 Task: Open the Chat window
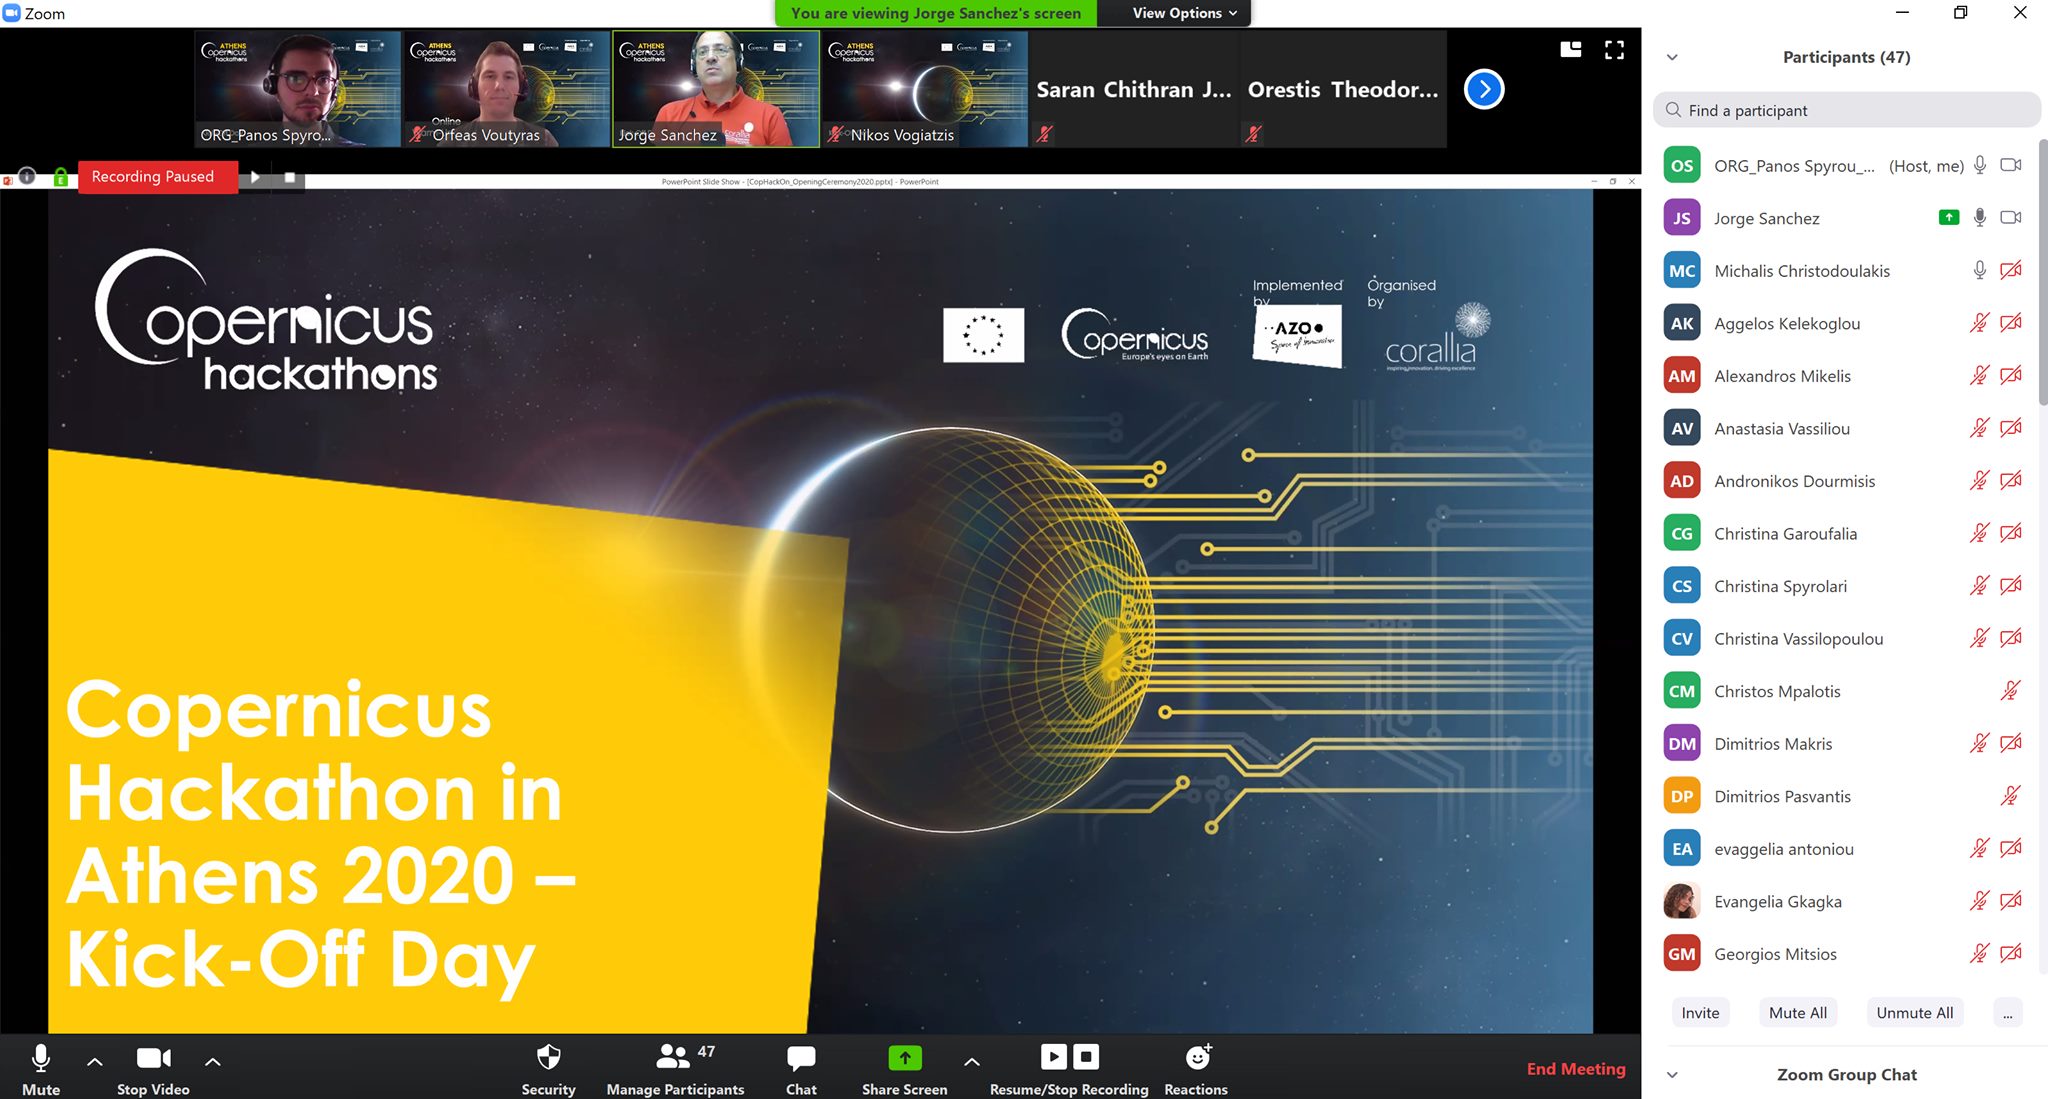coord(801,1068)
